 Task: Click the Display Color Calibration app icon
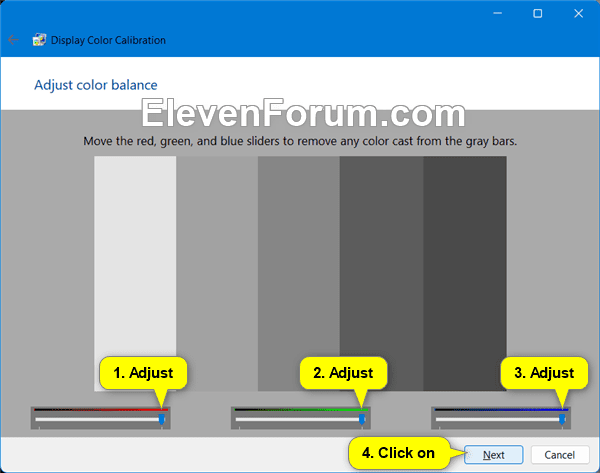(39, 40)
